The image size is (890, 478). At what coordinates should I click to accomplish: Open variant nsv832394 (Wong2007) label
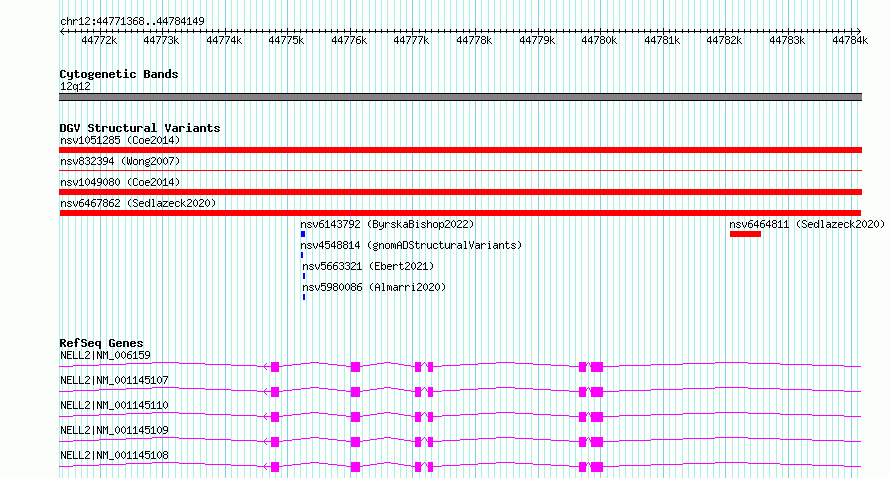coord(120,161)
